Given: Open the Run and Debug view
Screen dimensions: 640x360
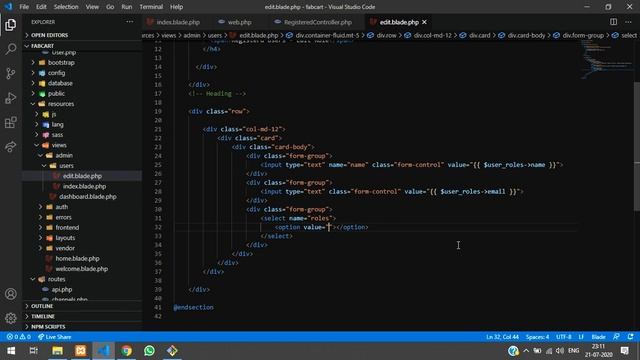Looking at the screenshot, I should click(x=11, y=98).
